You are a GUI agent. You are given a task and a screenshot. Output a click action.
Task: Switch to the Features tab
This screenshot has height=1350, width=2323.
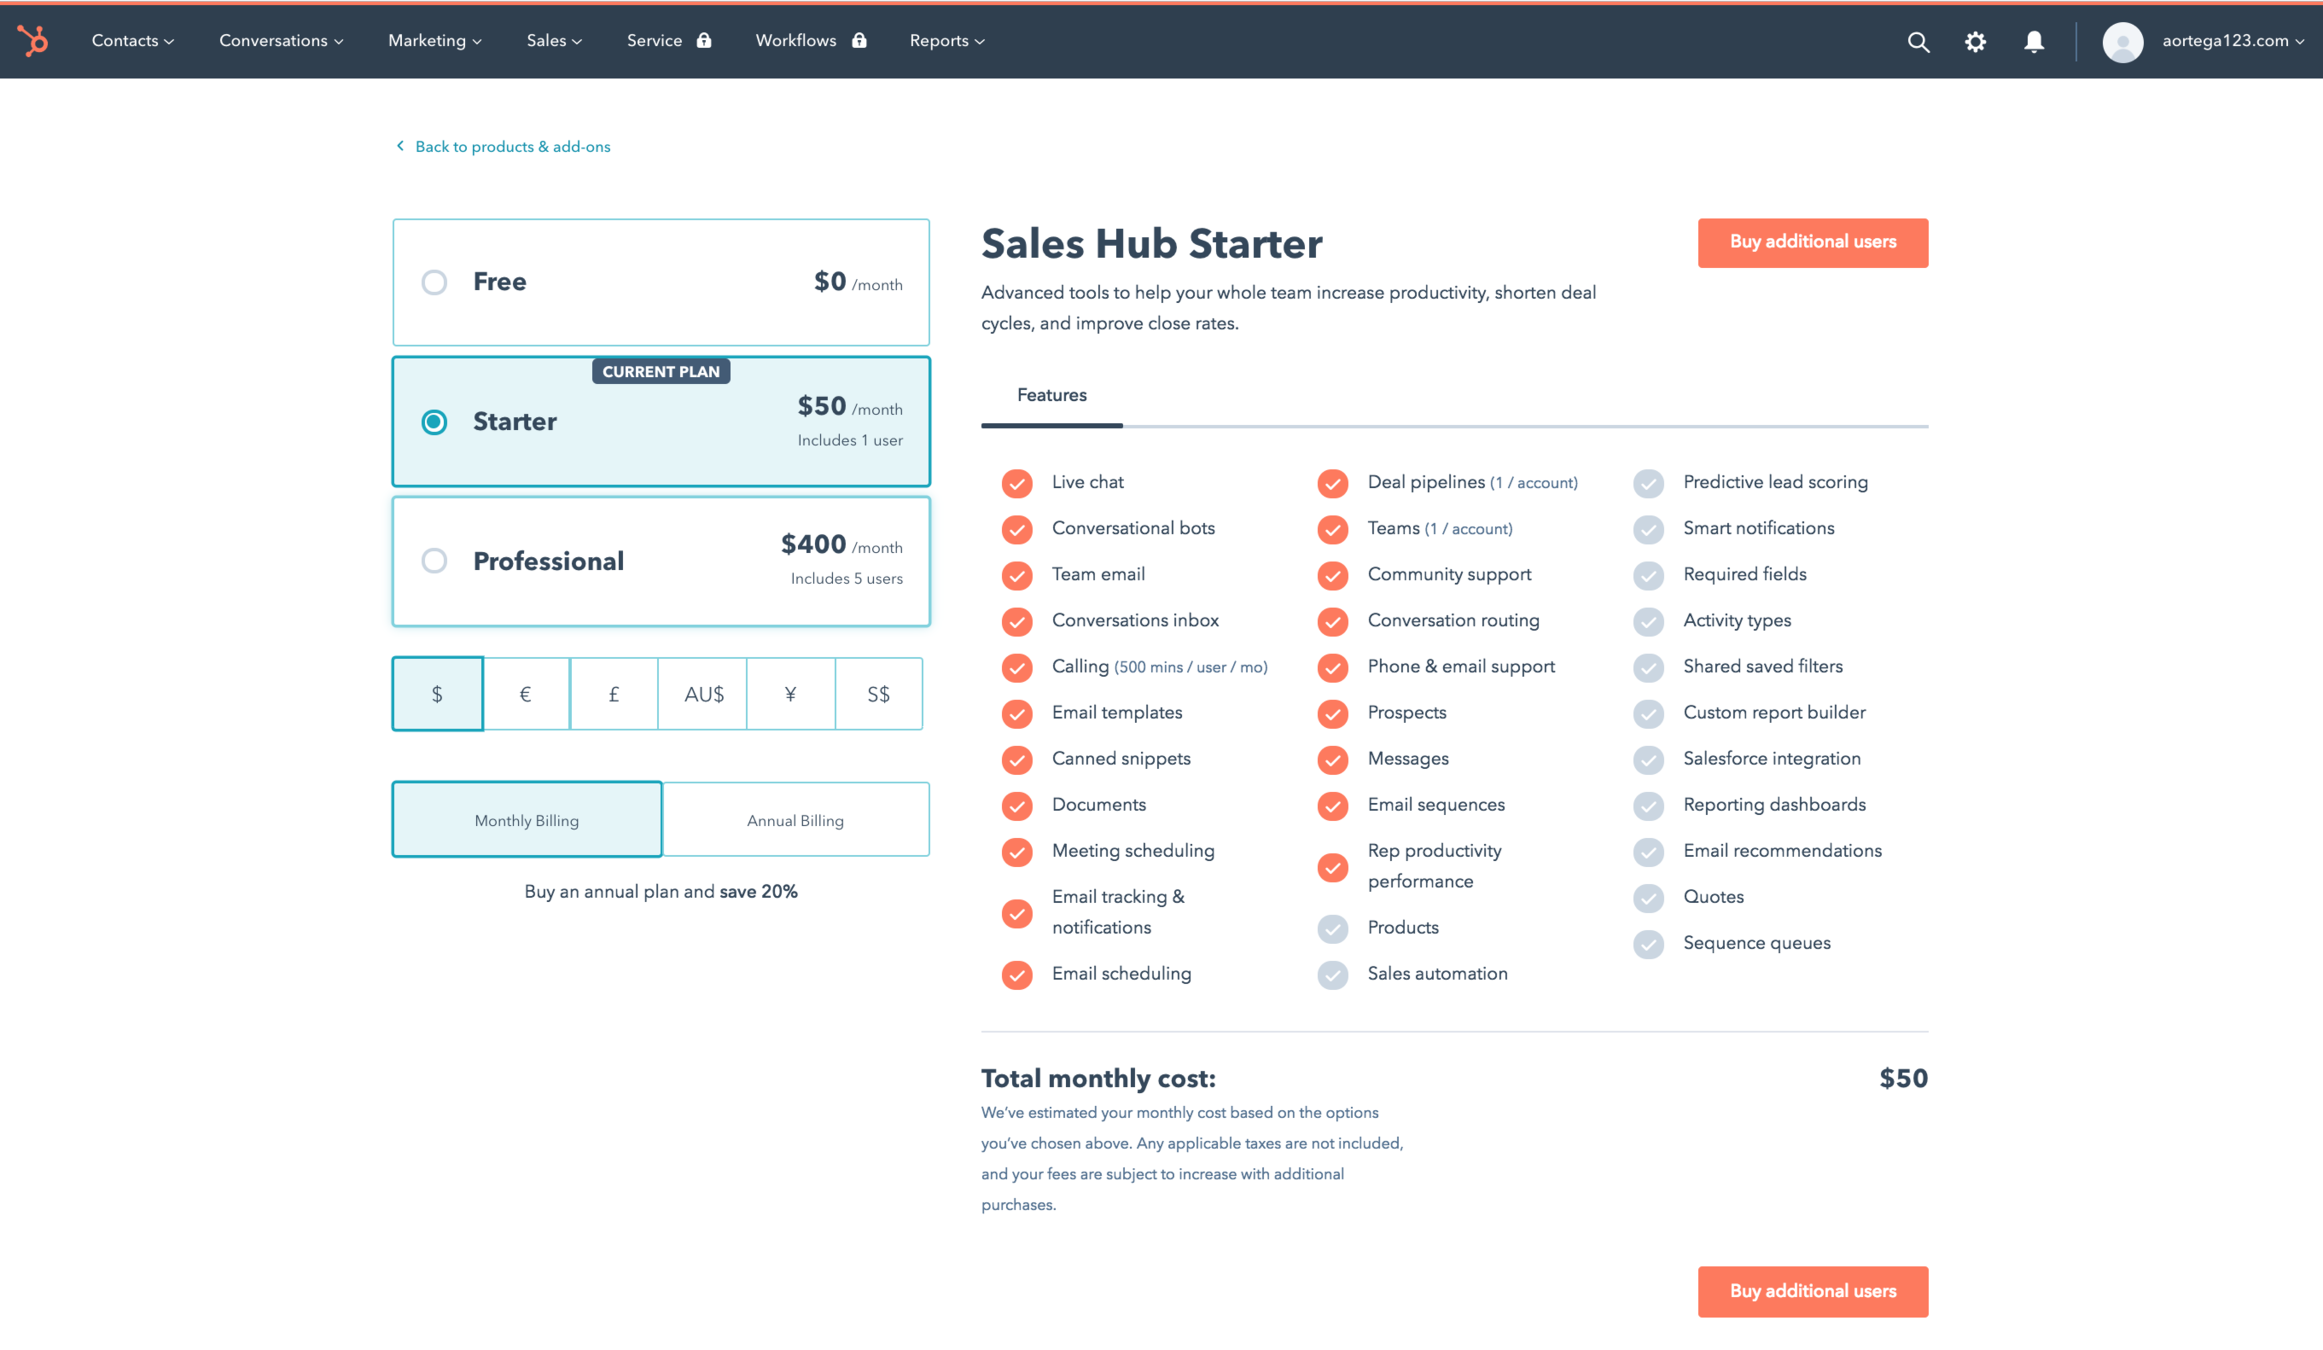pyautogui.click(x=1051, y=396)
